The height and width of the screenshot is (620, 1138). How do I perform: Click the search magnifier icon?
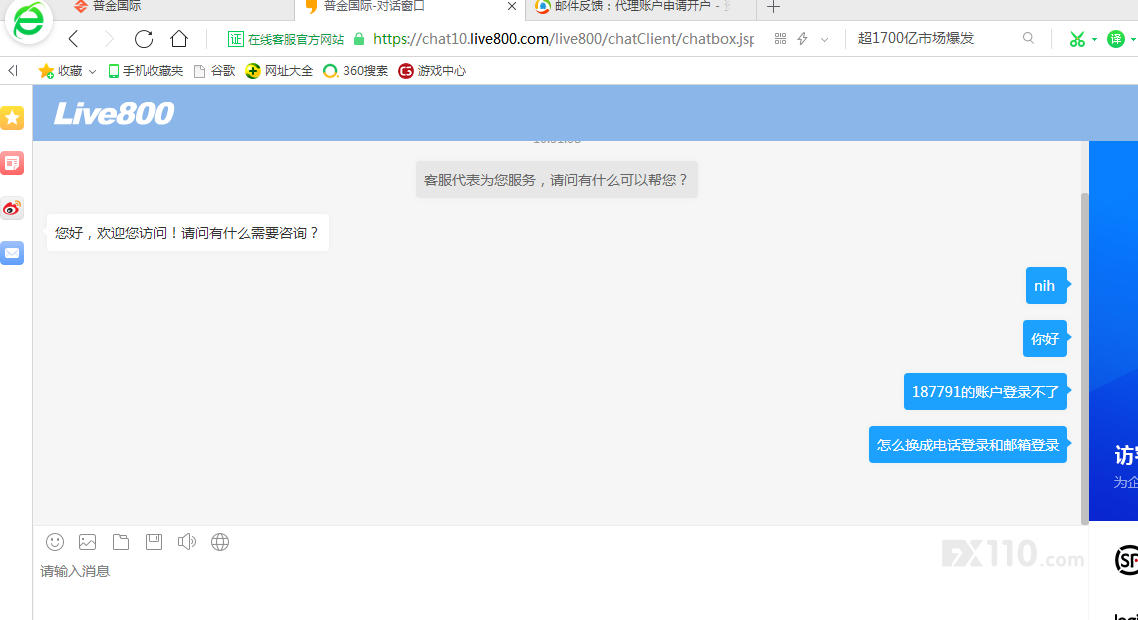(1028, 38)
